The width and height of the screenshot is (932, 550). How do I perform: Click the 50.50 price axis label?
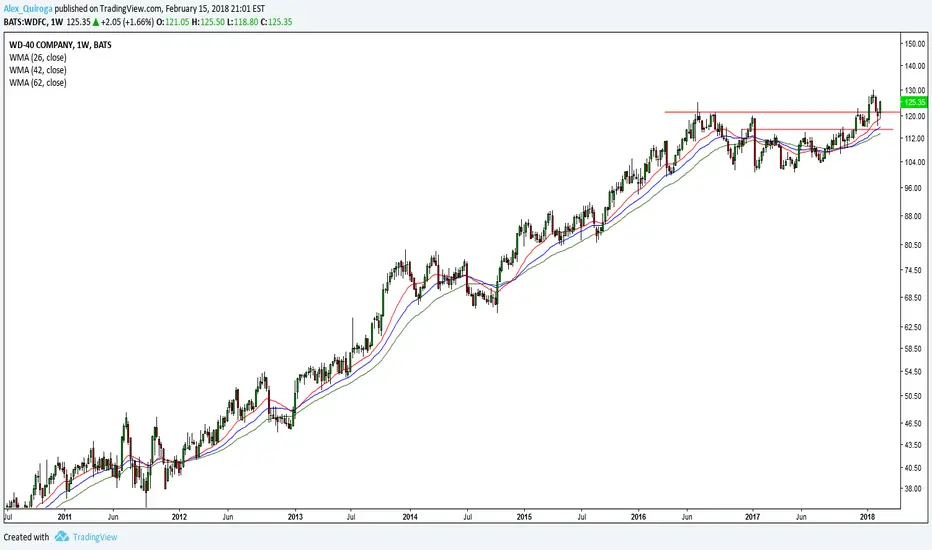915,397
